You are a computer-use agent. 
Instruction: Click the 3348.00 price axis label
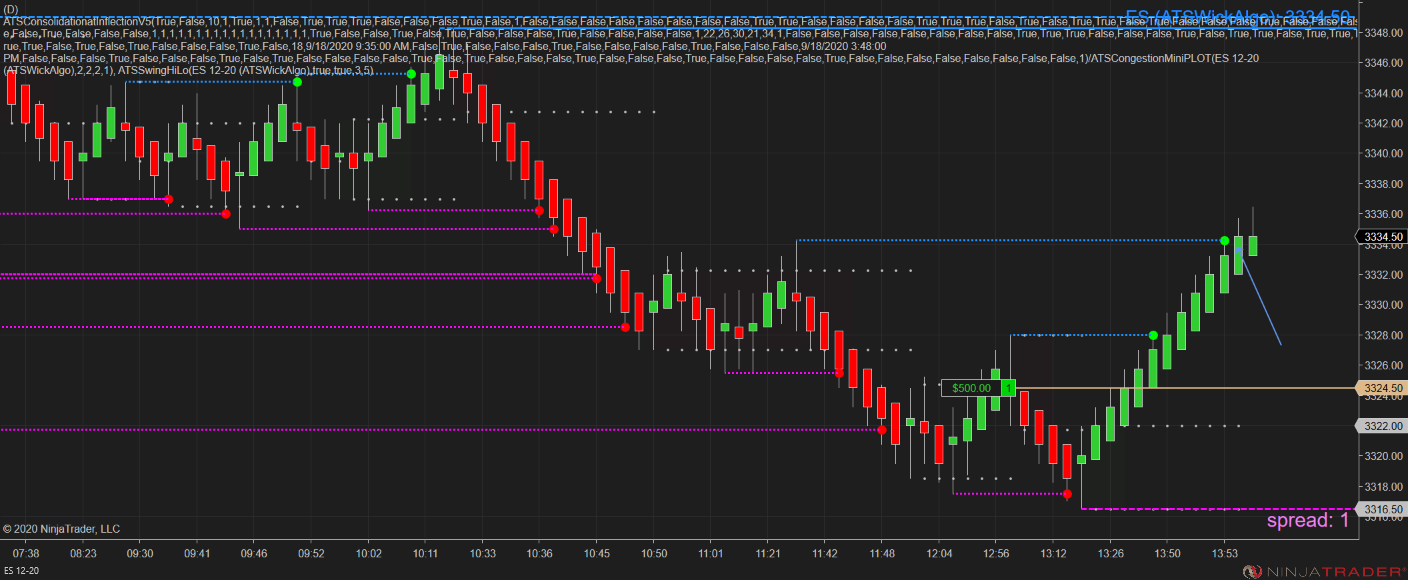tap(1385, 33)
